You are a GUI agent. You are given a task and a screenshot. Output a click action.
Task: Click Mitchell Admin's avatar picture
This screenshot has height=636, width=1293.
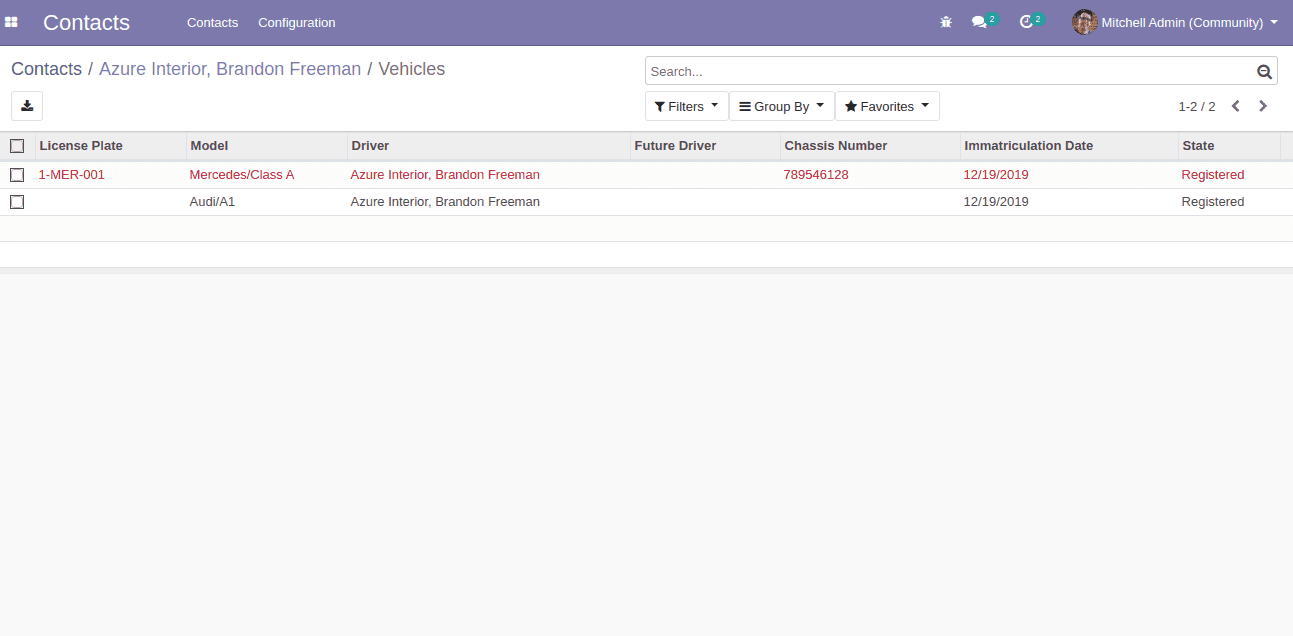[1084, 22]
